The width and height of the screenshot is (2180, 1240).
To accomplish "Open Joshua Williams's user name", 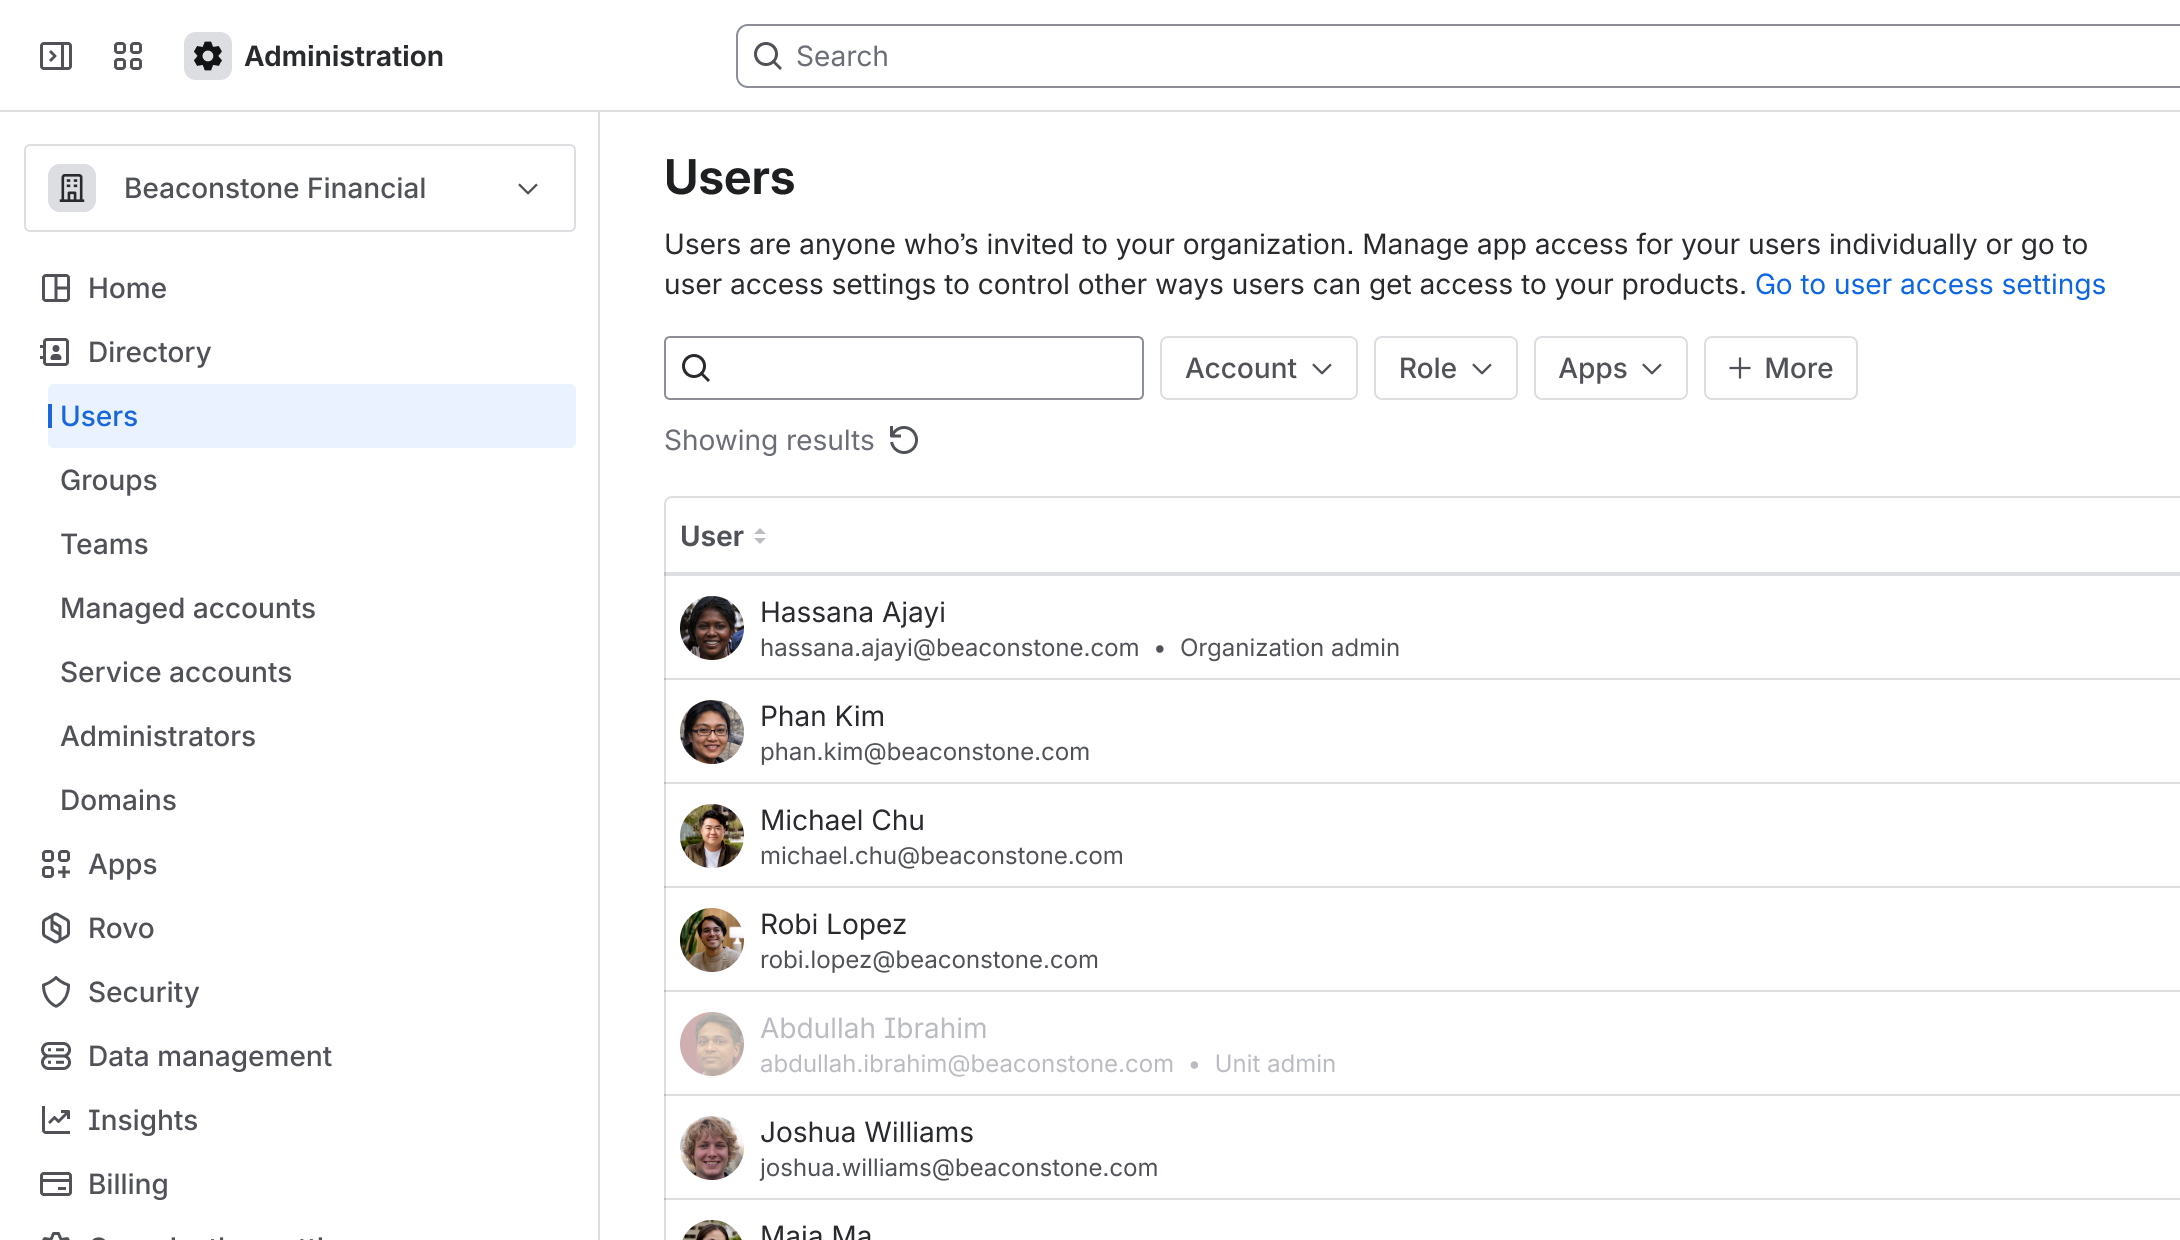I will click(867, 1132).
